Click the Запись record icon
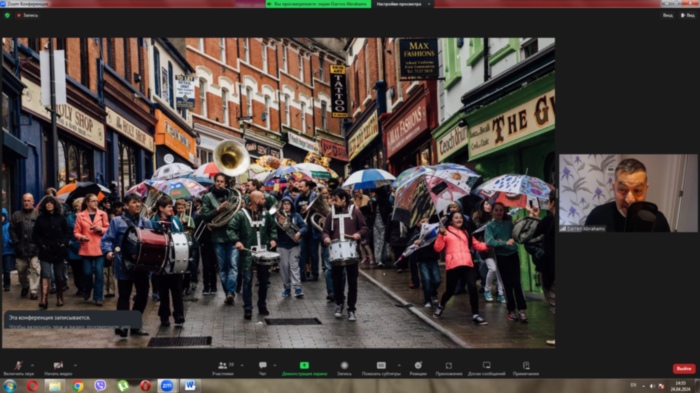 (344, 368)
